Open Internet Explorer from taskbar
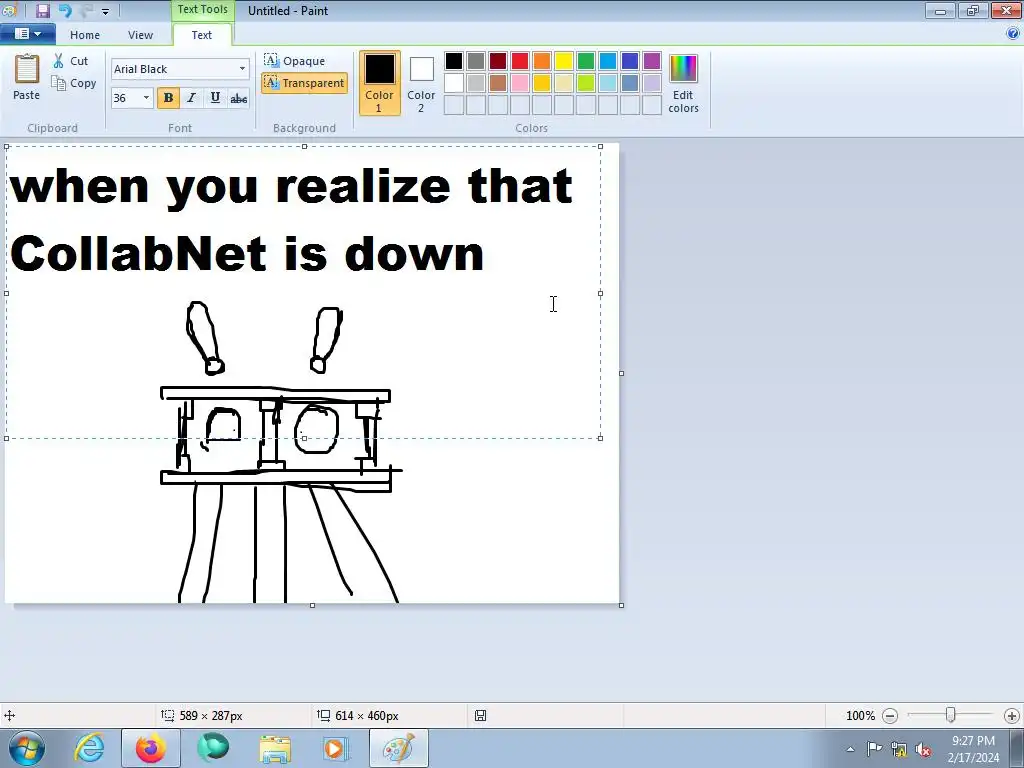This screenshot has width=1024, height=768. 89,748
